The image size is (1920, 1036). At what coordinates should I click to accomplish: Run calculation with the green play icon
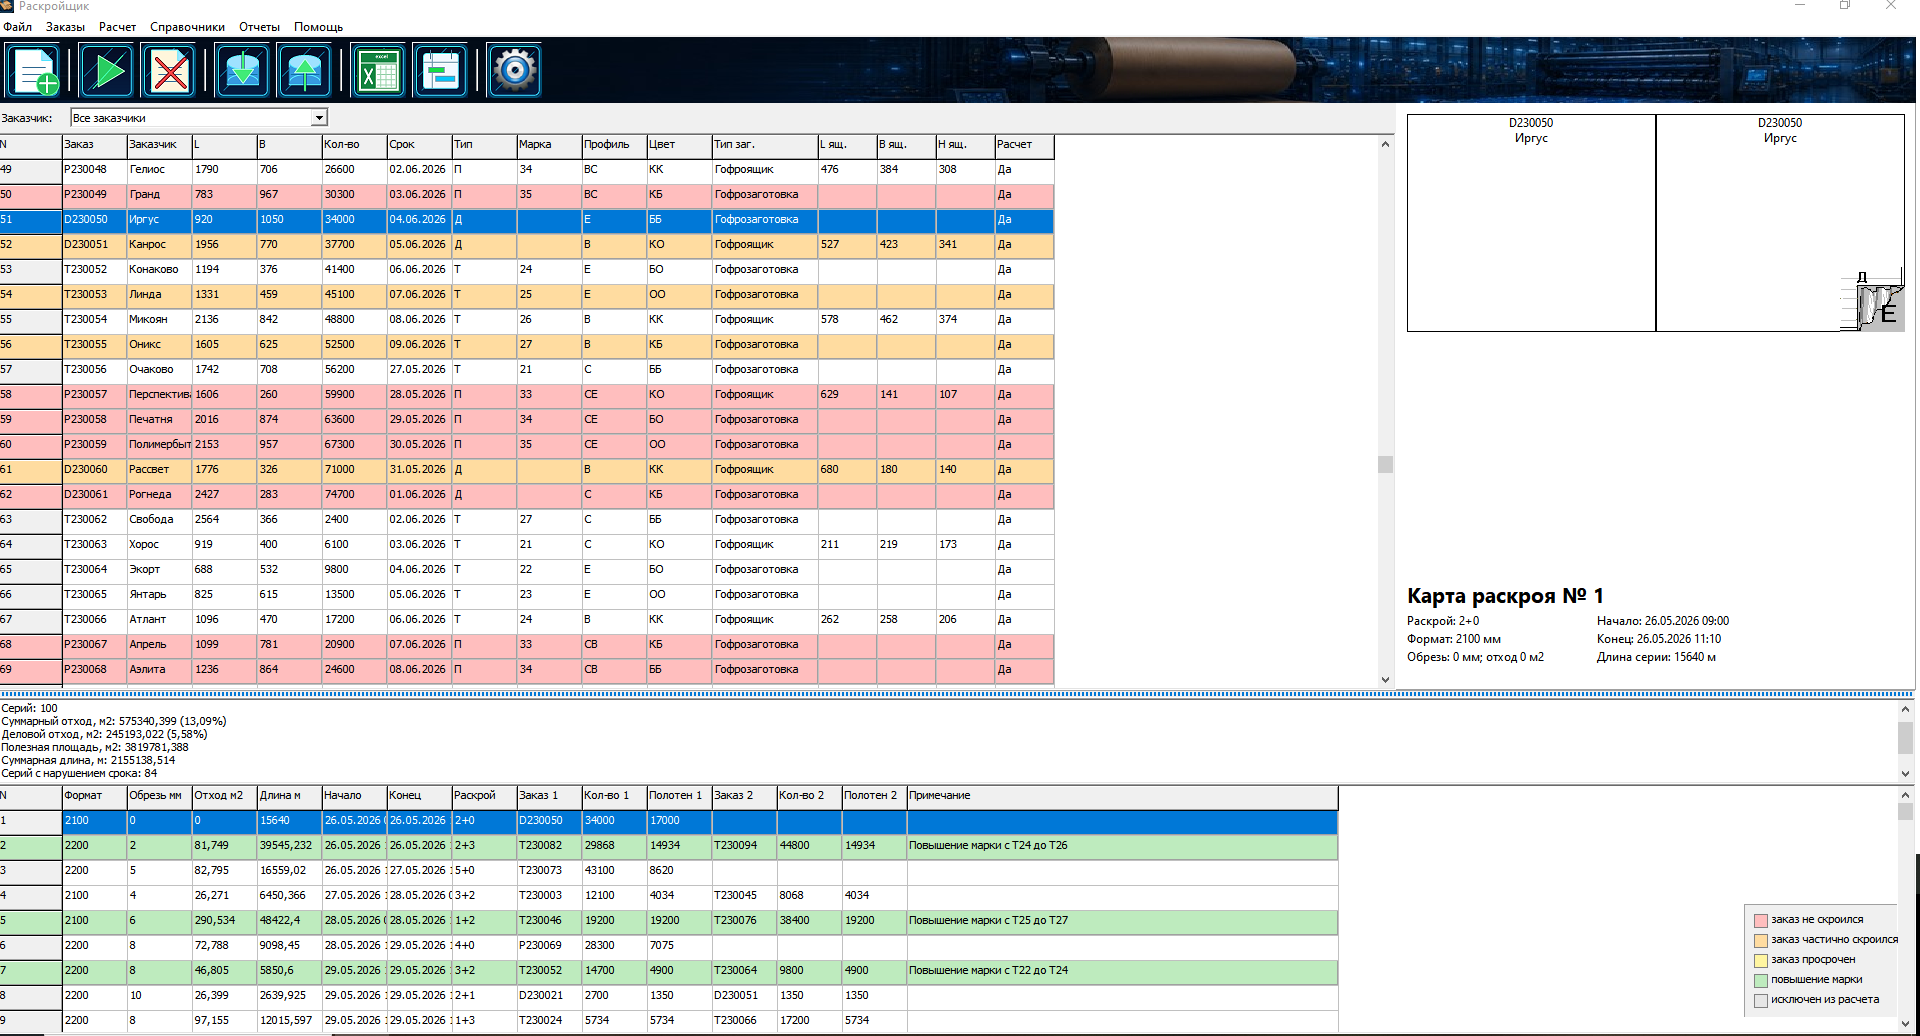[x=106, y=71]
